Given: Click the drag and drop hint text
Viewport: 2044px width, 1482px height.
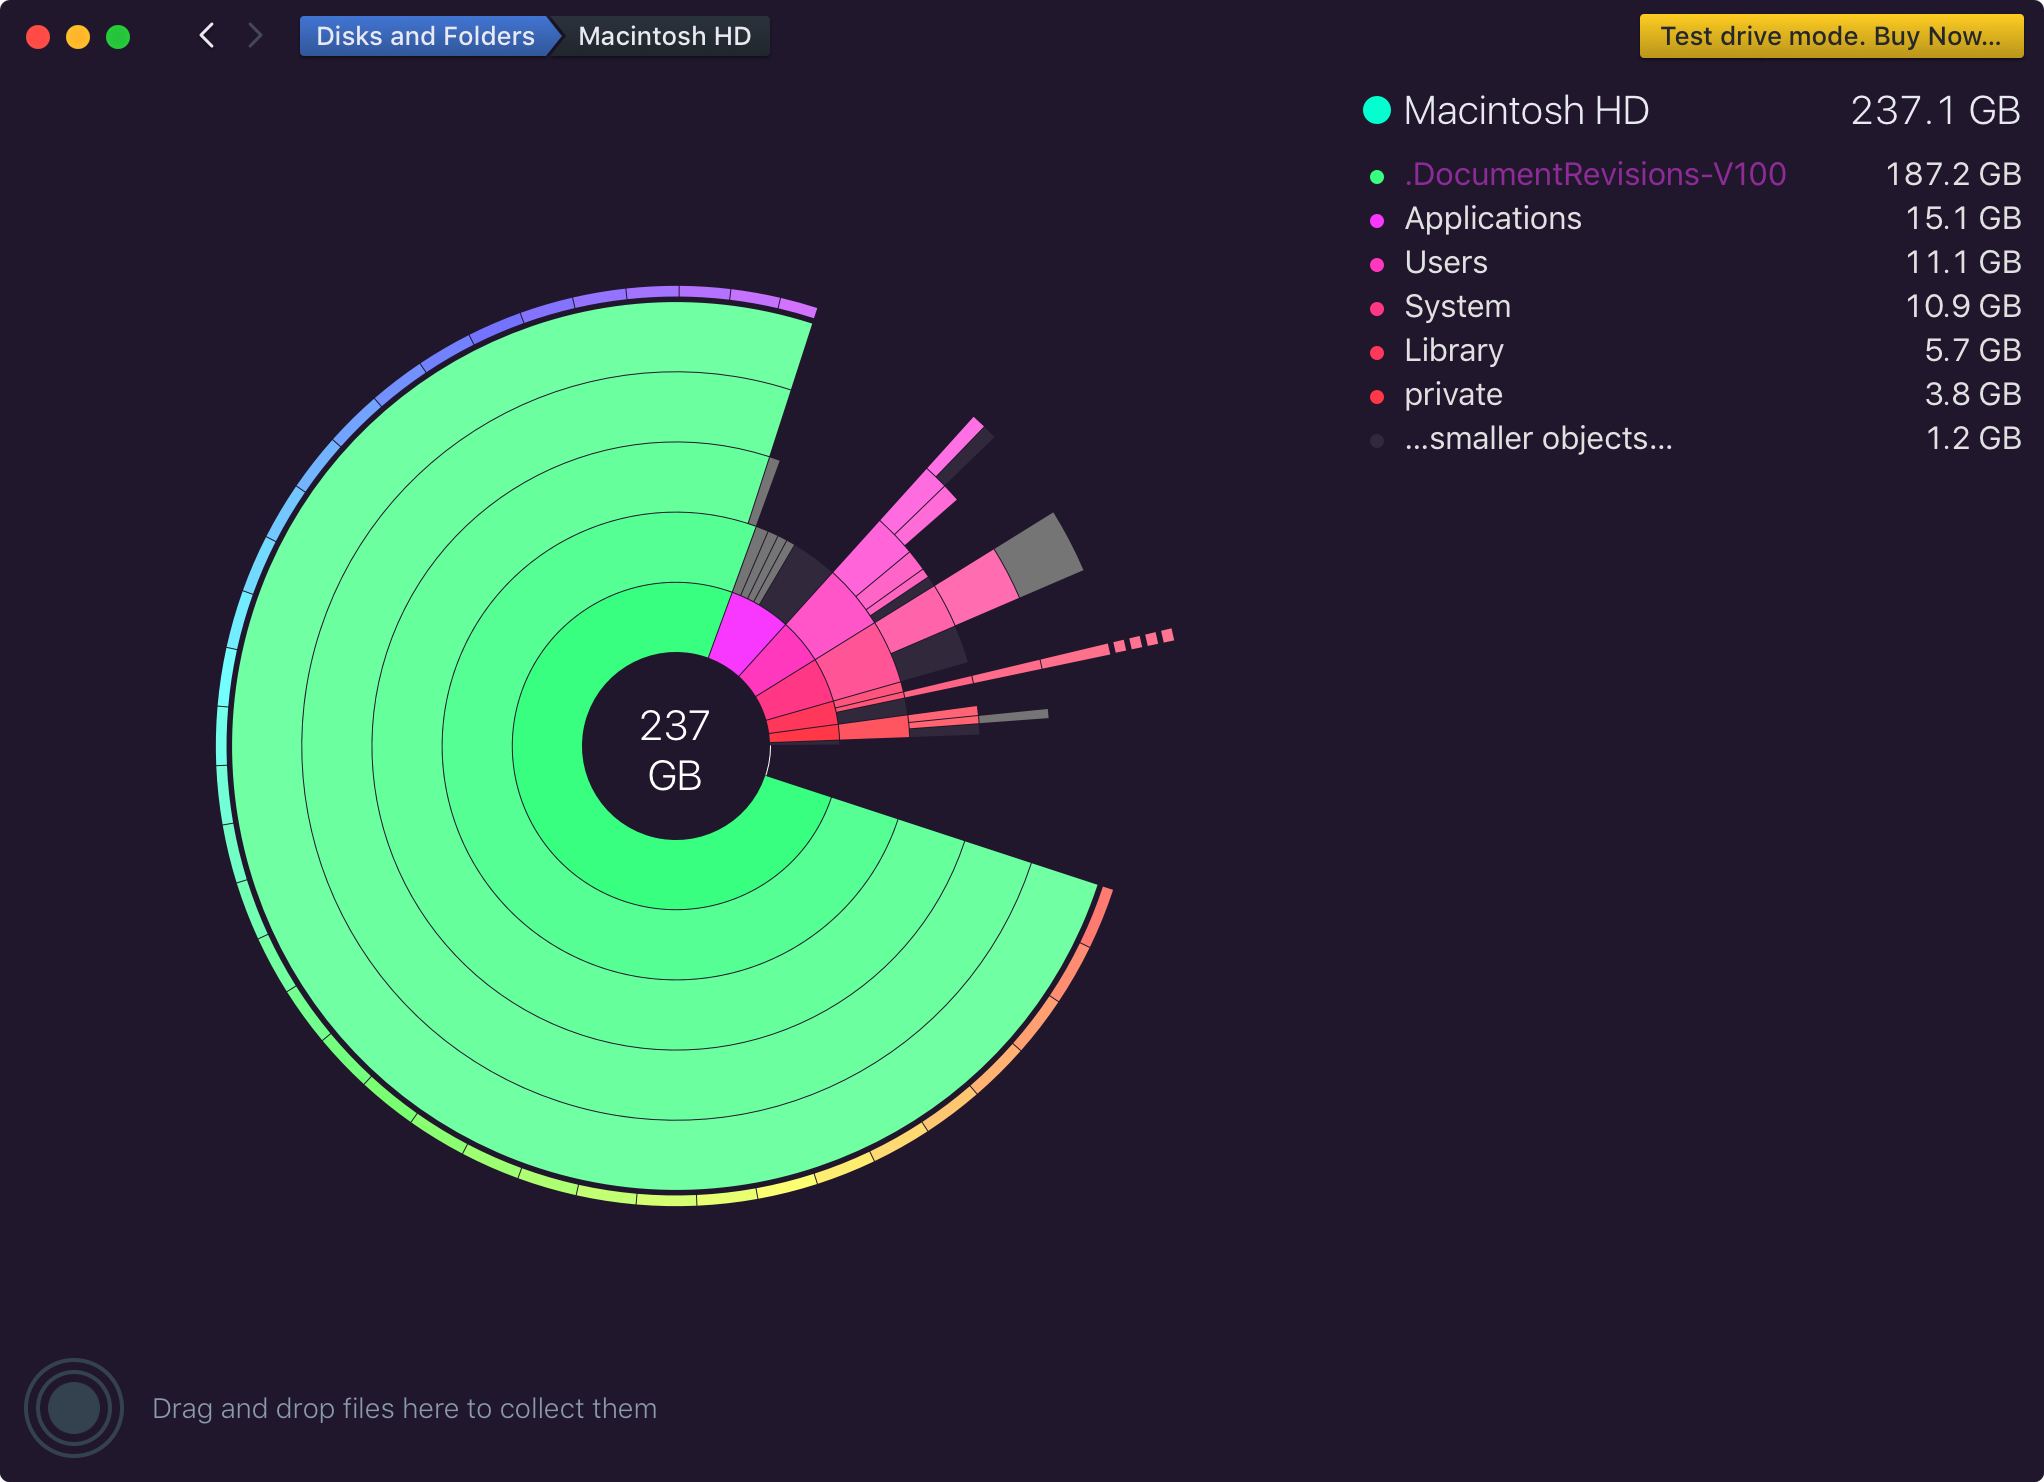Looking at the screenshot, I should tap(404, 1408).
